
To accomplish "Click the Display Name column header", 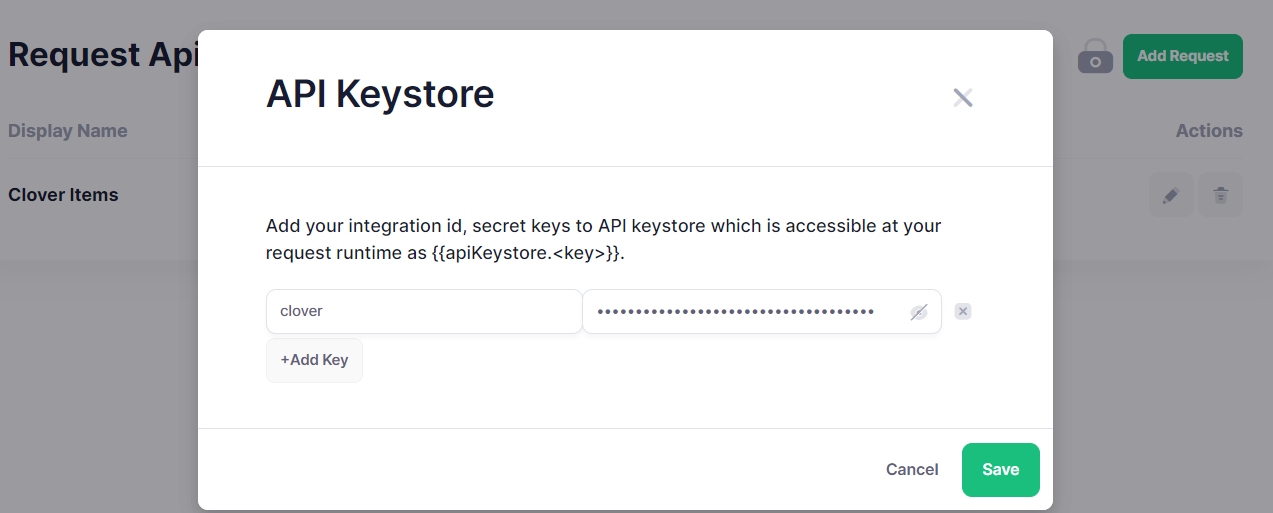I will coord(68,131).
